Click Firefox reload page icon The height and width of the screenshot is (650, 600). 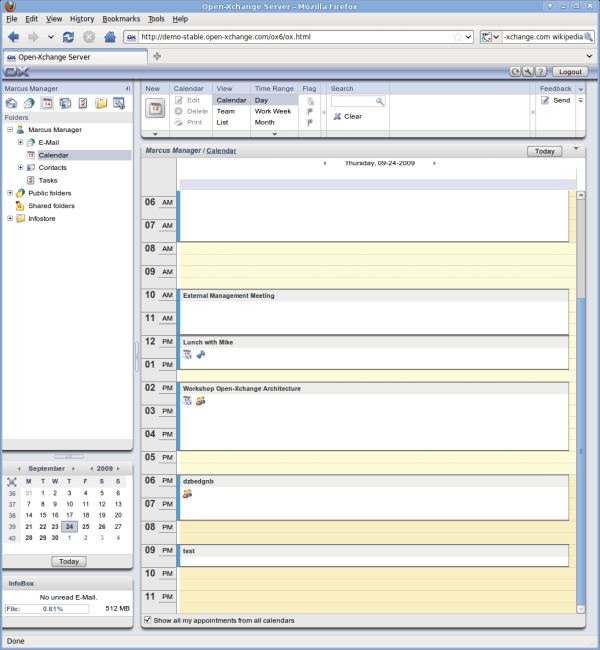point(68,37)
